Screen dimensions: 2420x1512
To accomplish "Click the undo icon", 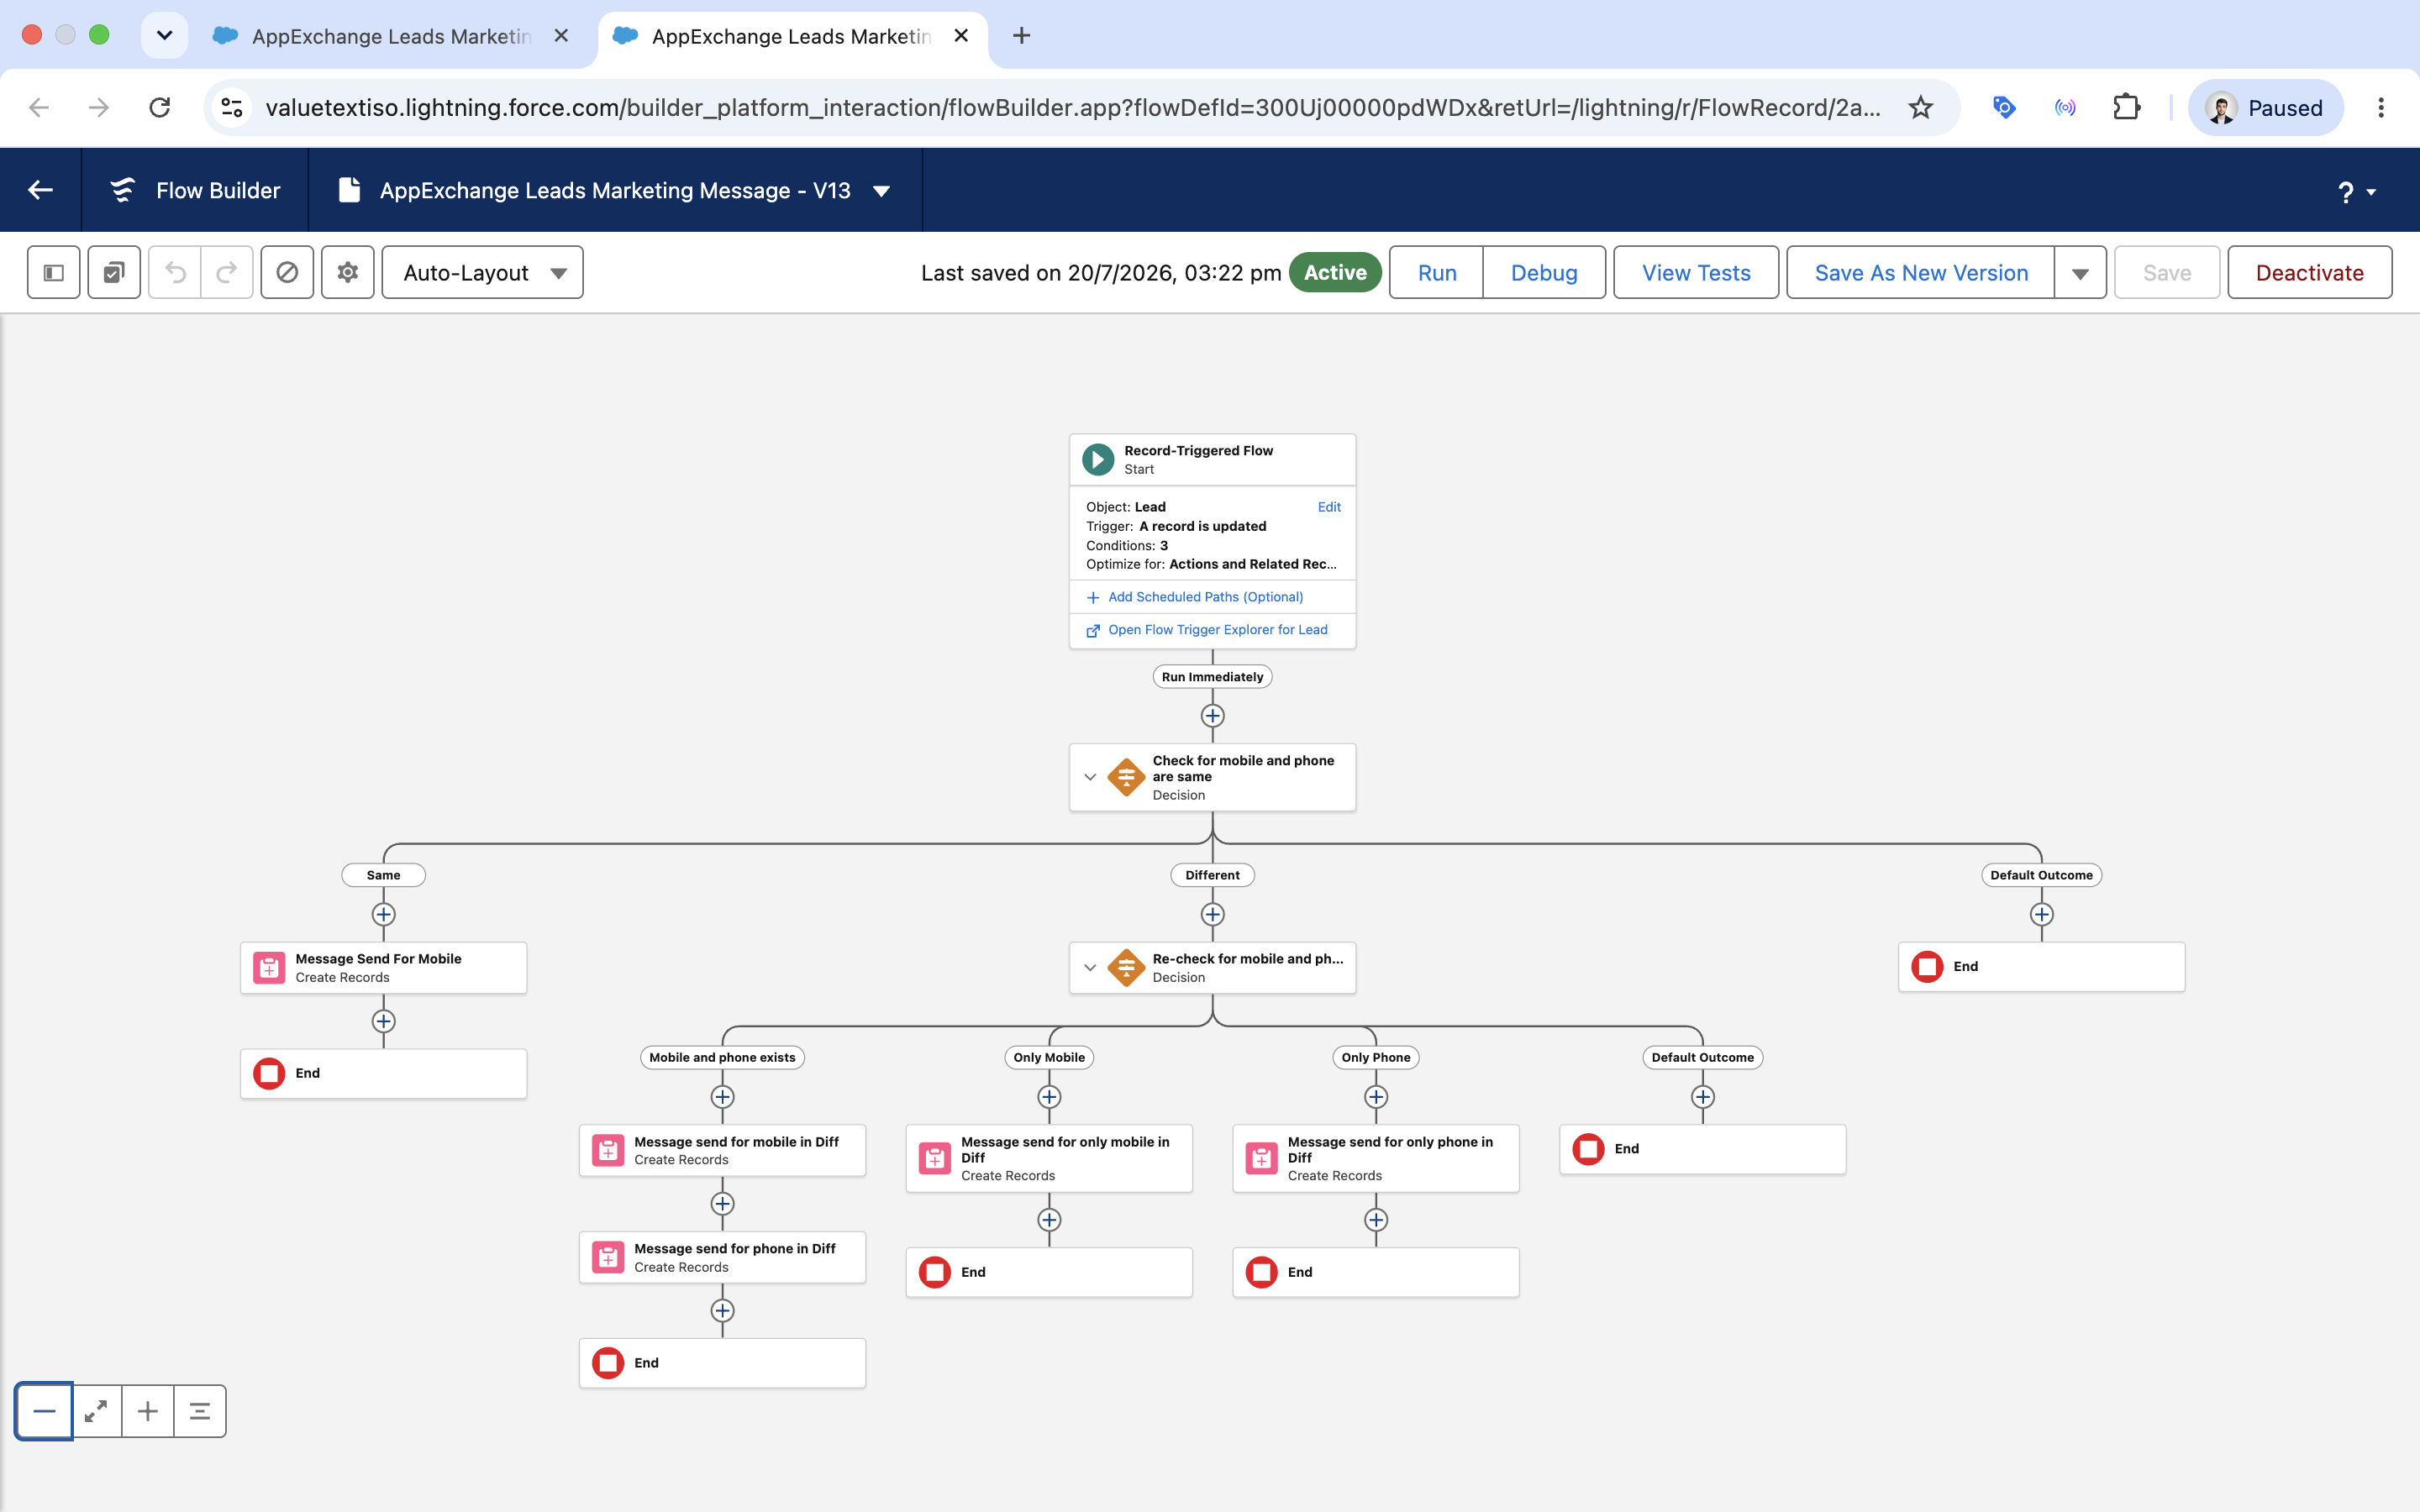I will 175,272.
